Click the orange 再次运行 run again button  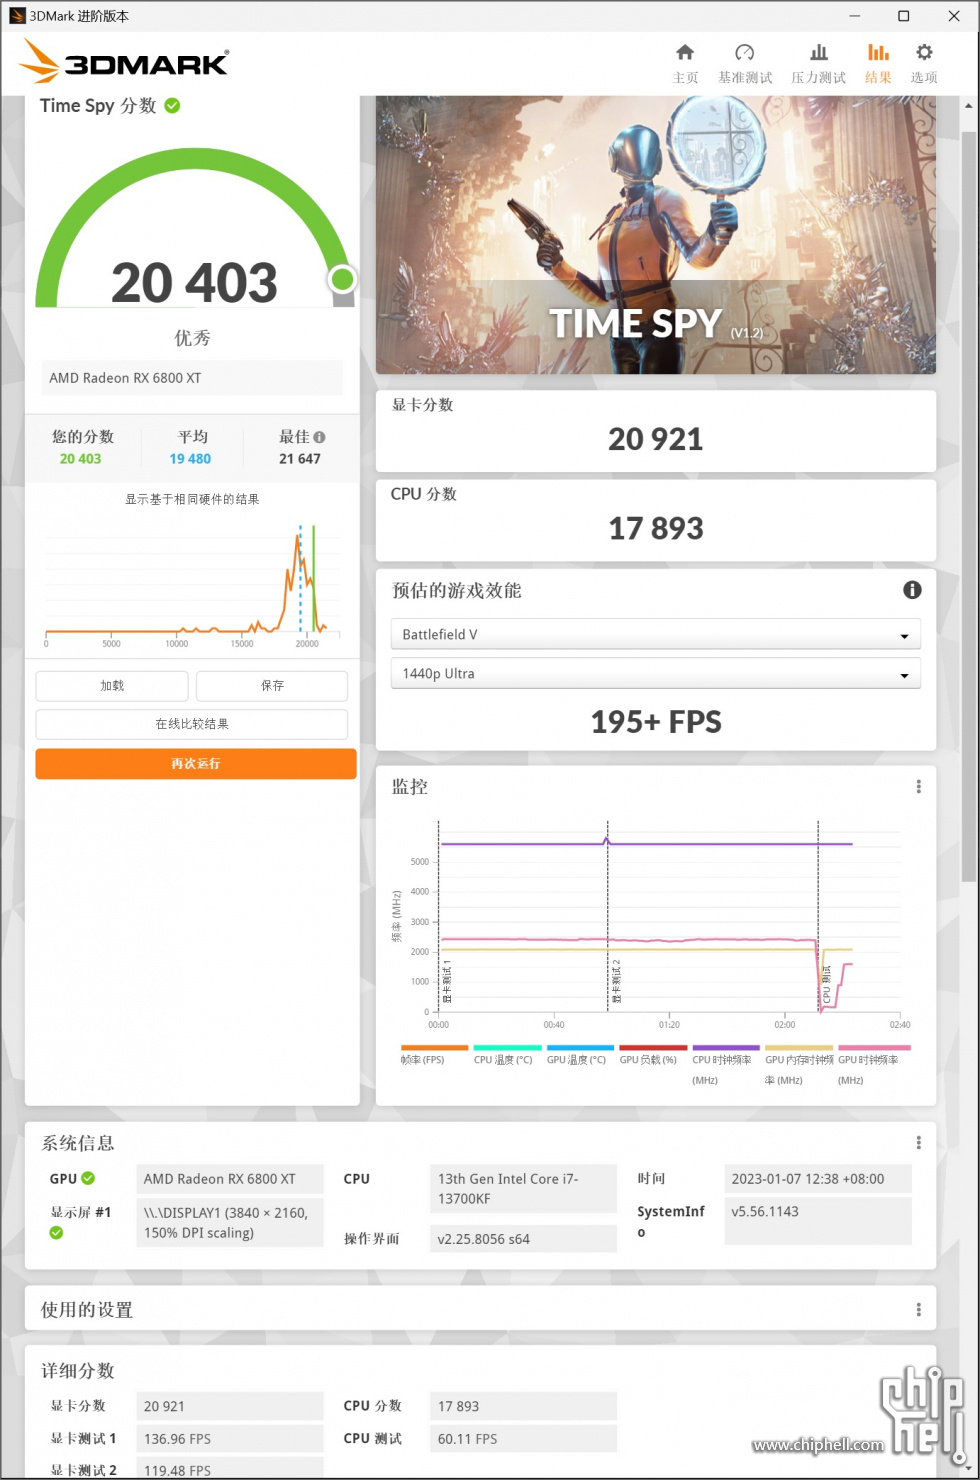coord(196,764)
